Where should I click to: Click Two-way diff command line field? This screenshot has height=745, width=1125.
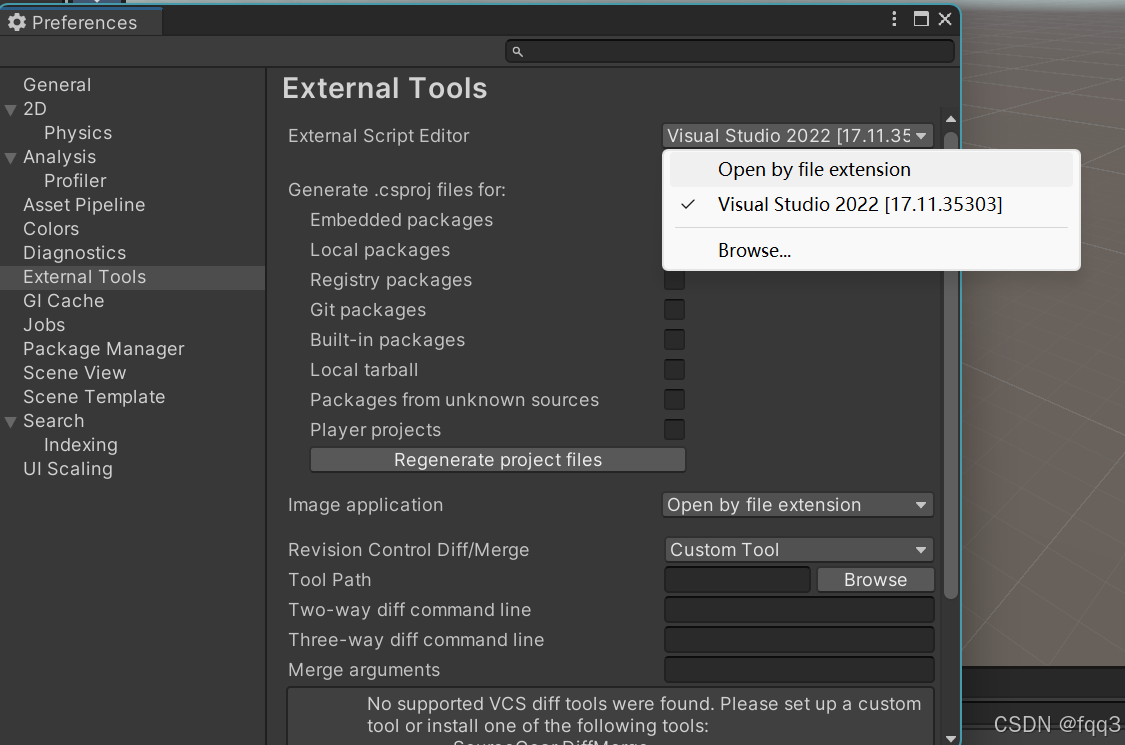[799, 610]
